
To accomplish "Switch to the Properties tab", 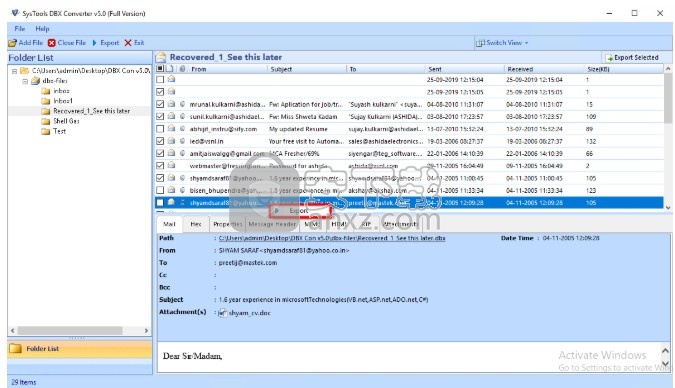I will (x=228, y=224).
